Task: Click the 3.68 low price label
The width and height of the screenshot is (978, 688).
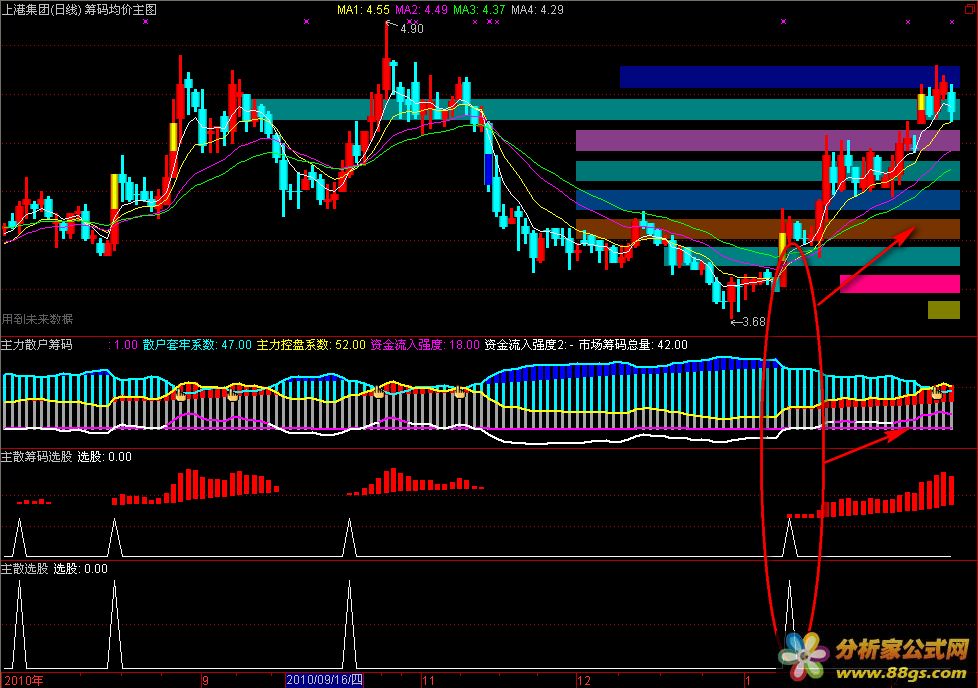Action: pyautogui.click(x=753, y=322)
